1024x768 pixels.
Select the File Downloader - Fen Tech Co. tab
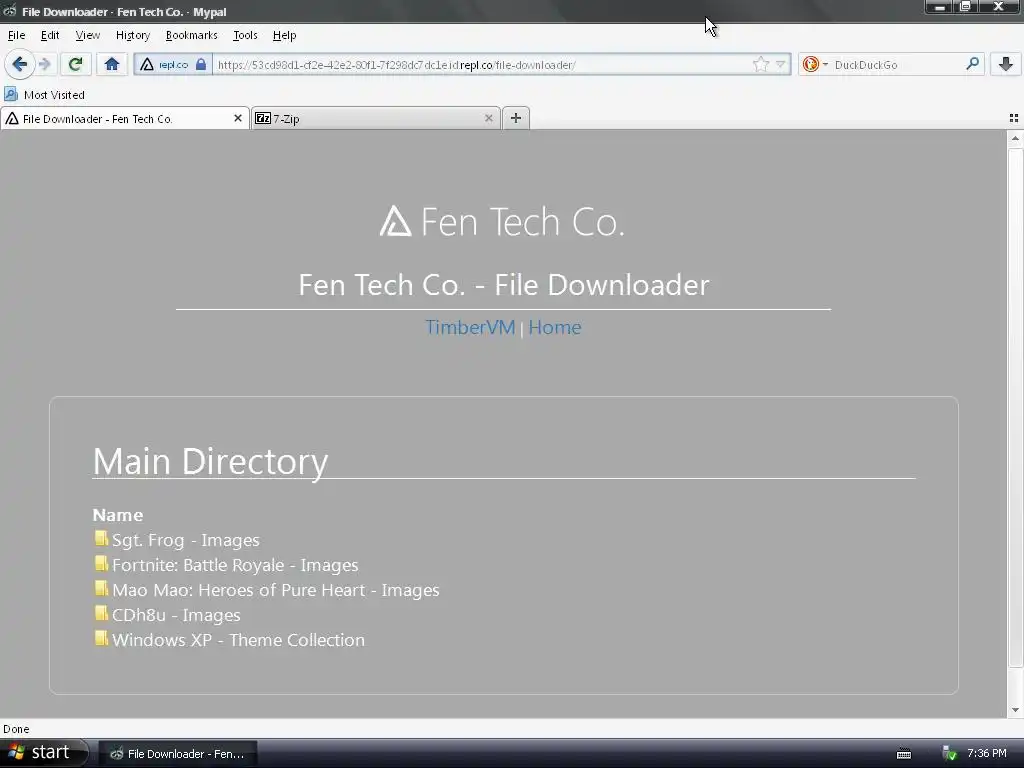click(x=124, y=118)
